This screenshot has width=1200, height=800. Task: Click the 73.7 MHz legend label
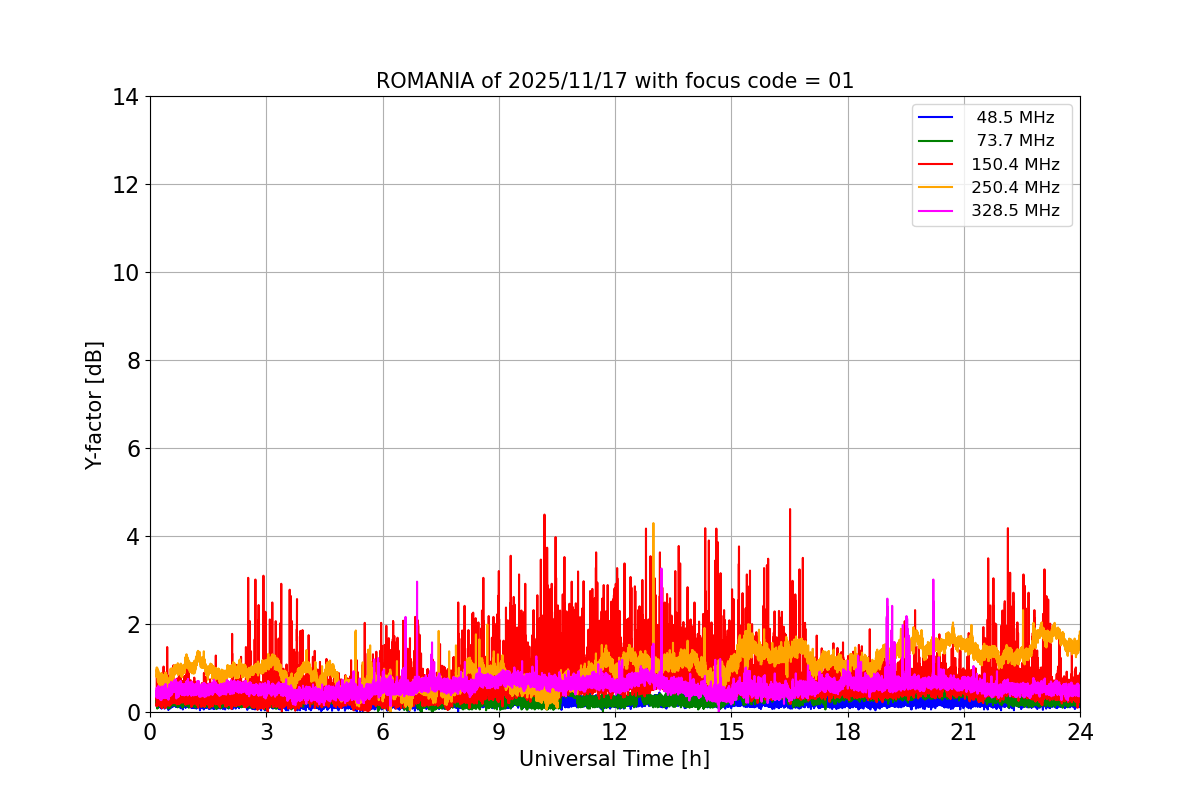pos(1015,141)
